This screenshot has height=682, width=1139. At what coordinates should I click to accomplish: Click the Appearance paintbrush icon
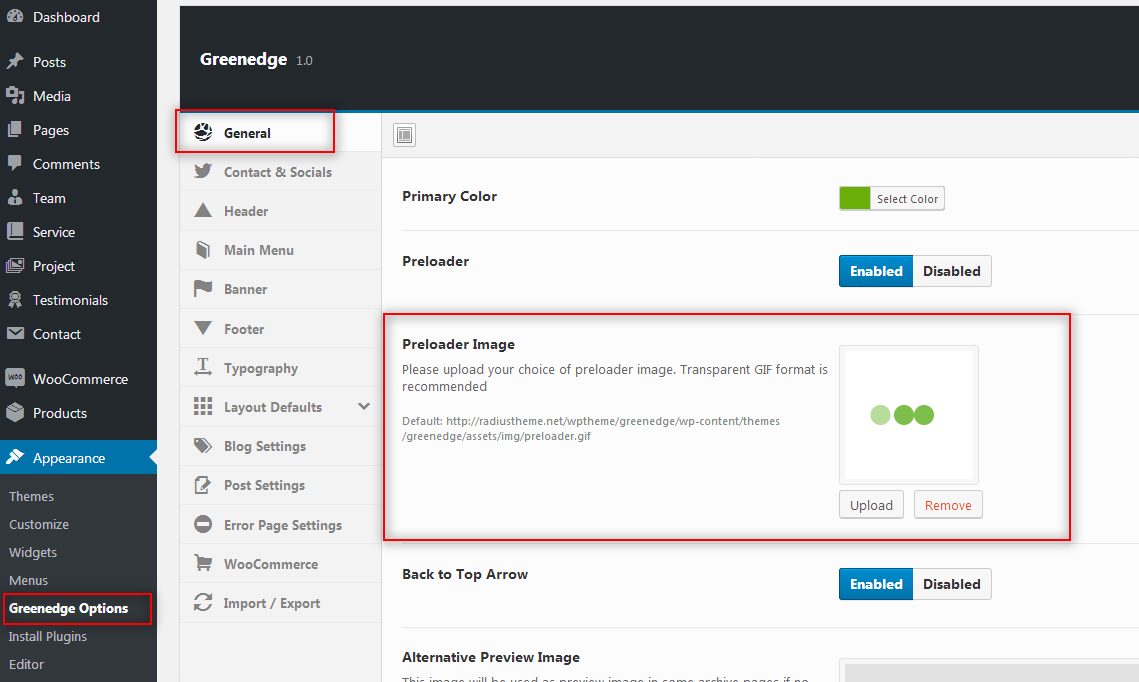[x=15, y=457]
